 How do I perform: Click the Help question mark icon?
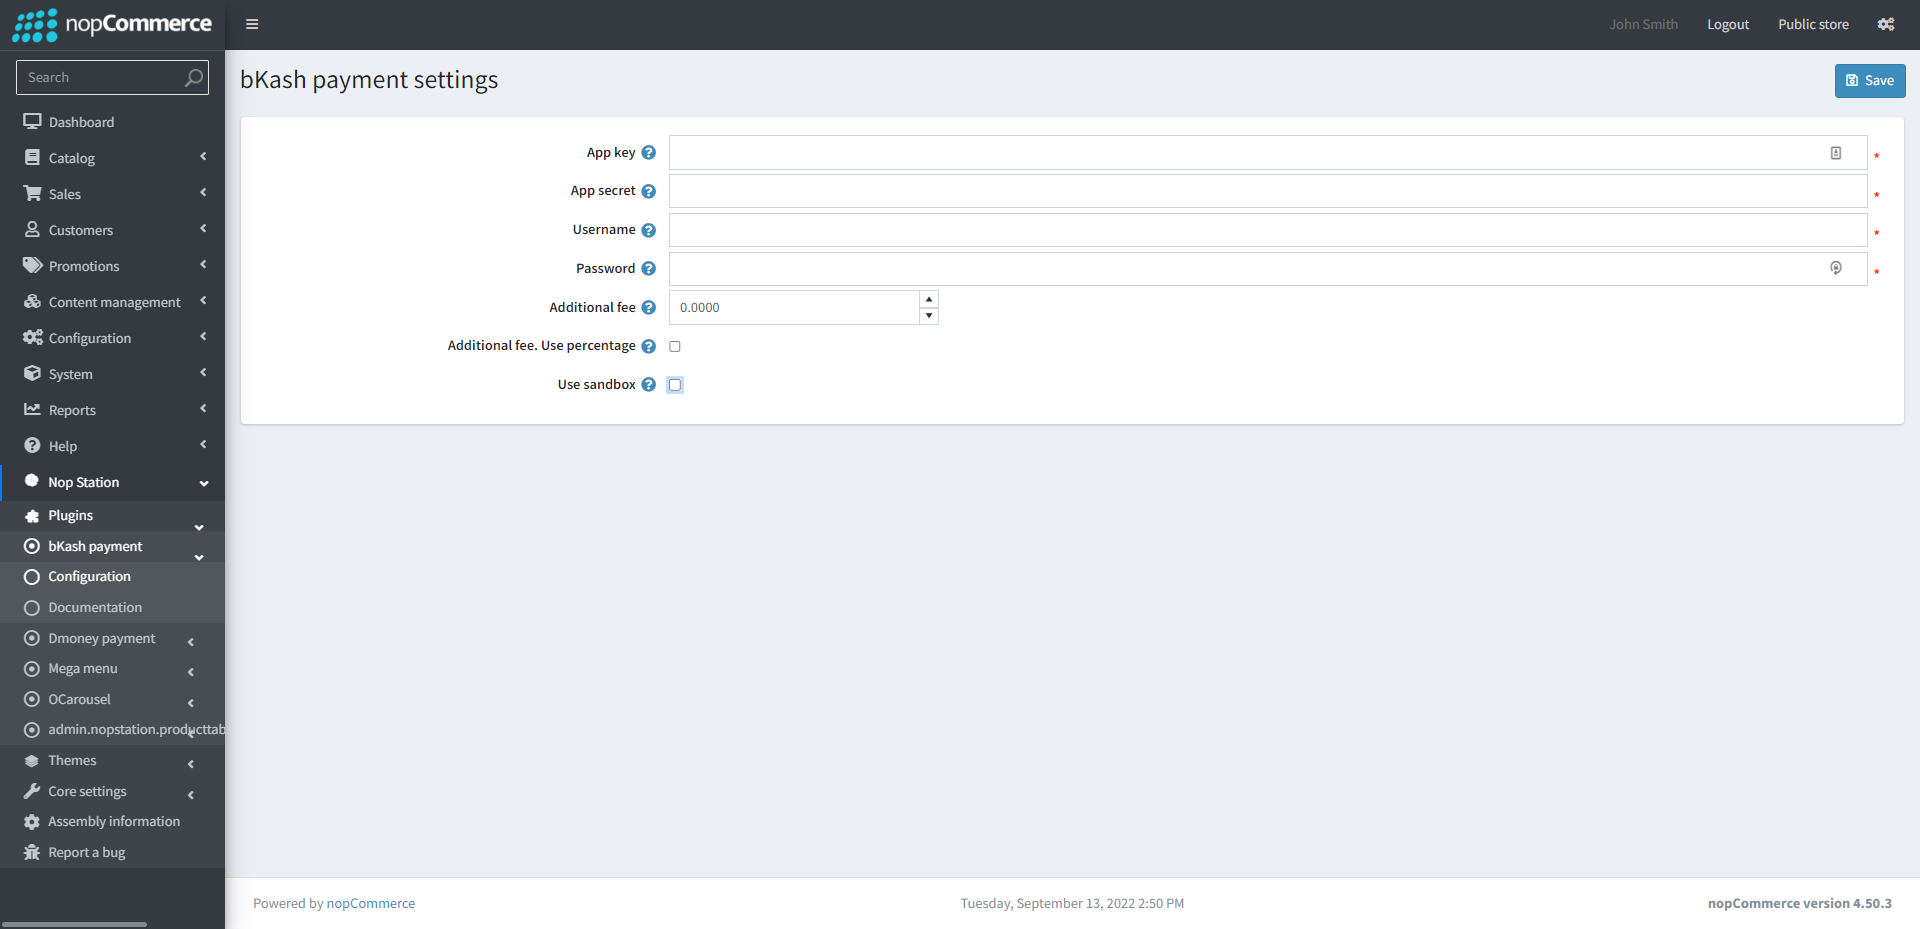(32, 445)
